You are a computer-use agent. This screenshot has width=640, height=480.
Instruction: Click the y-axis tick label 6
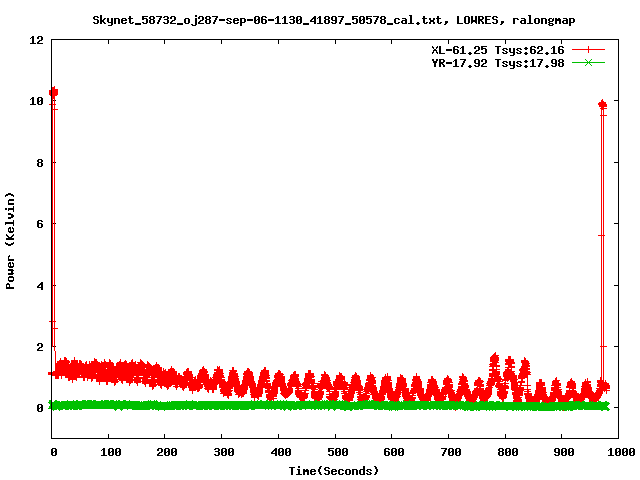pyautogui.click(x=40, y=224)
